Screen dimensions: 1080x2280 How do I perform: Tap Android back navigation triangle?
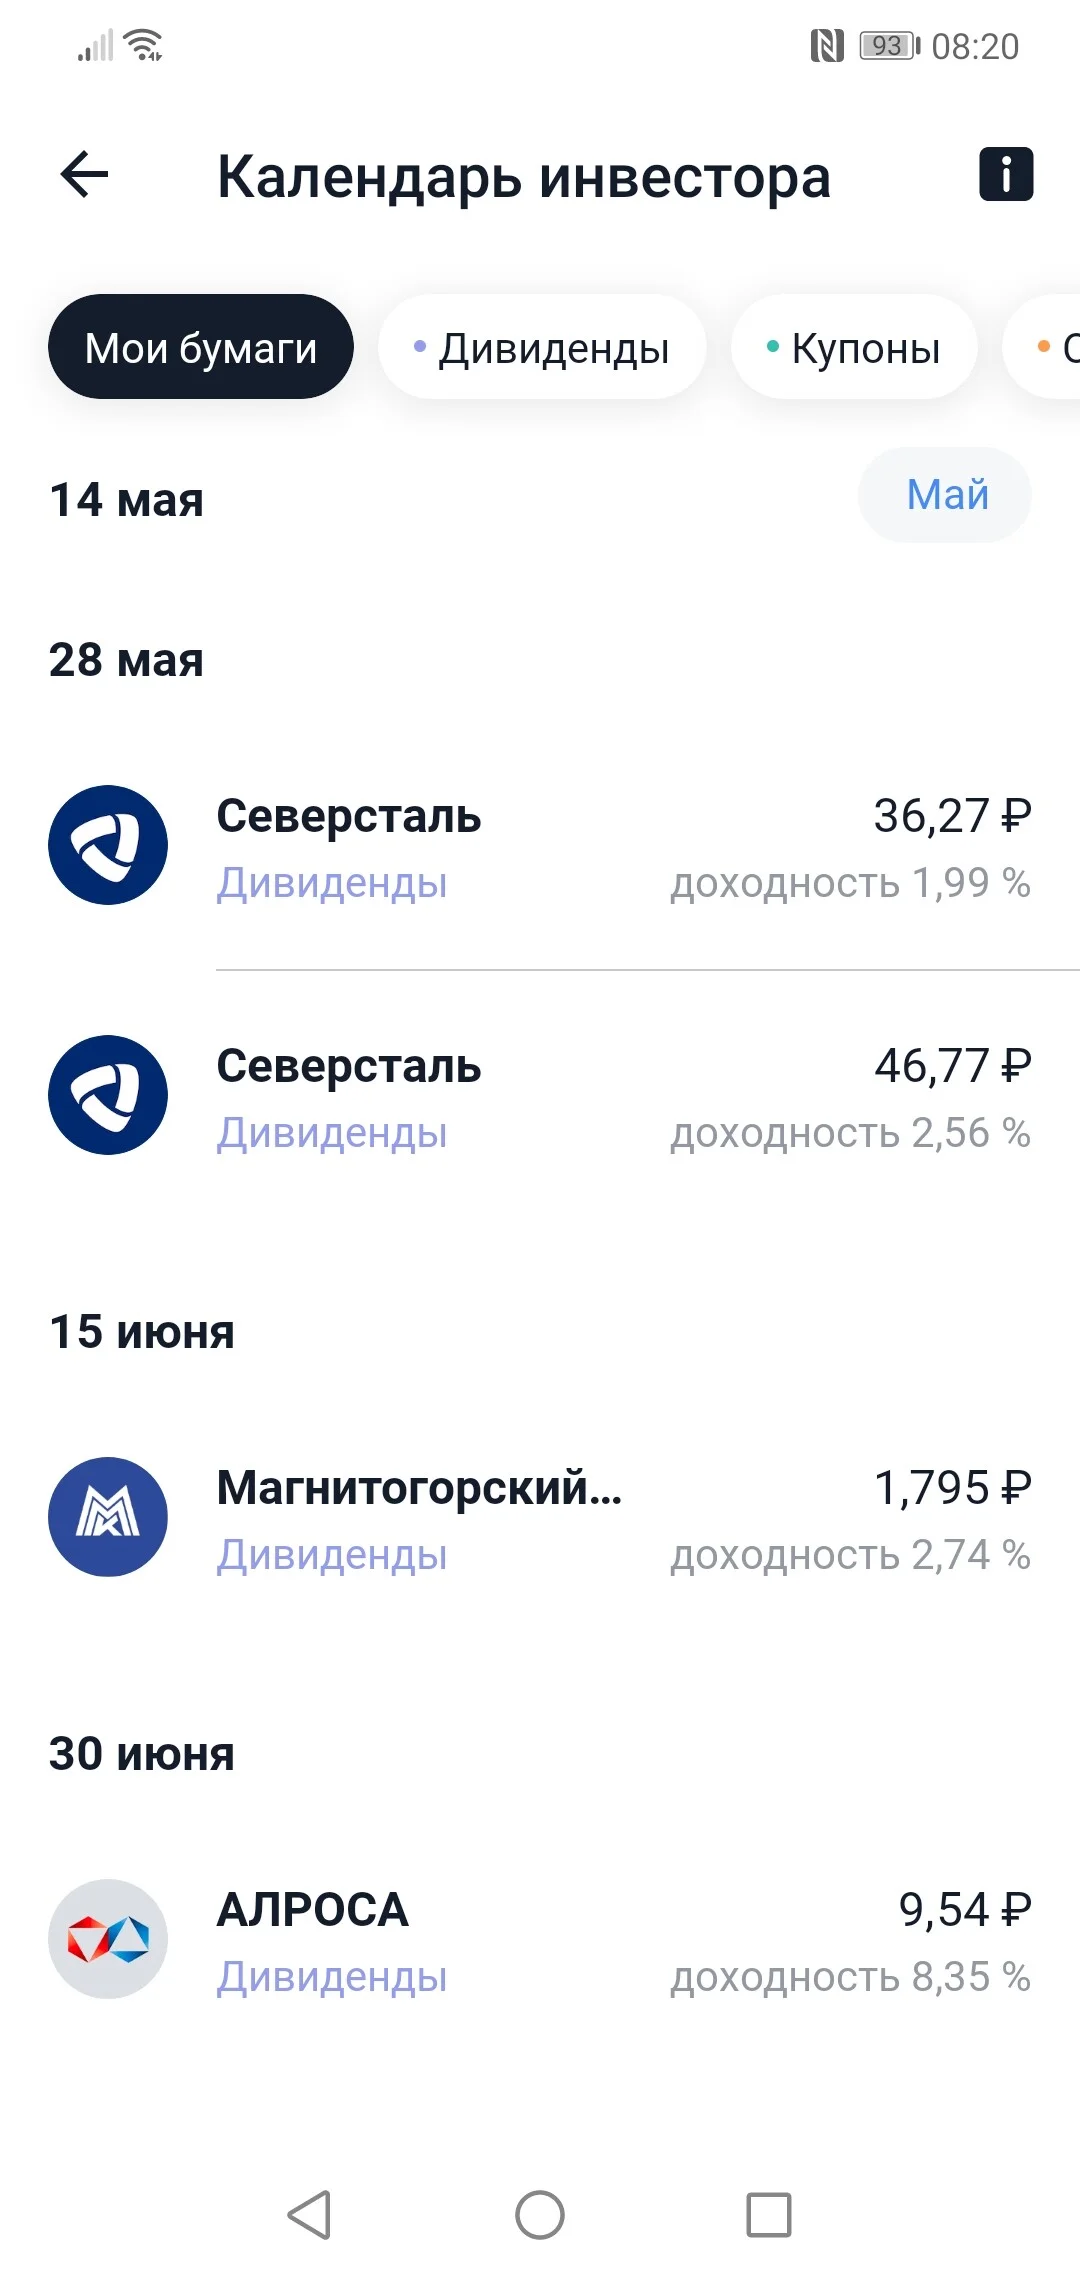pyautogui.click(x=310, y=2214)
